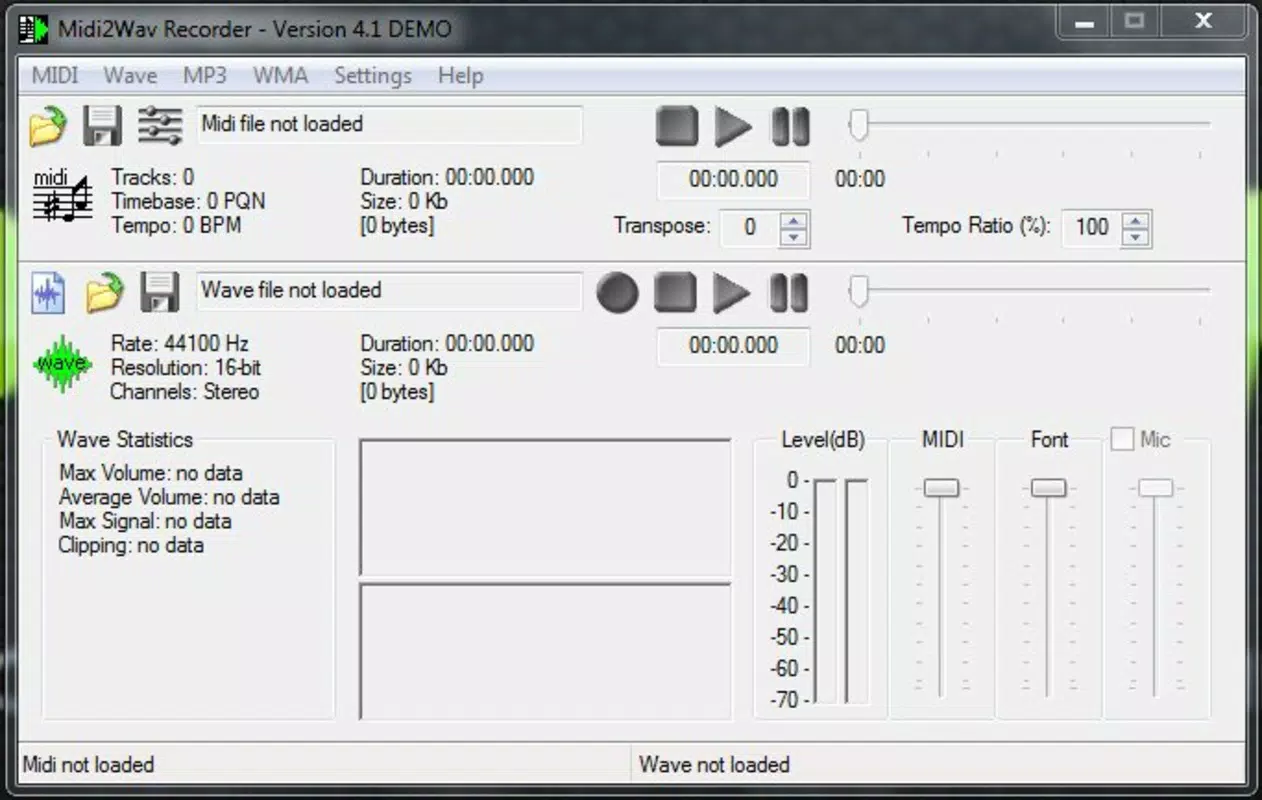Increase Tempo Ratio with up arrow
The image size is (1262, 800).
pyautogui.click(x=1134, y=219)
